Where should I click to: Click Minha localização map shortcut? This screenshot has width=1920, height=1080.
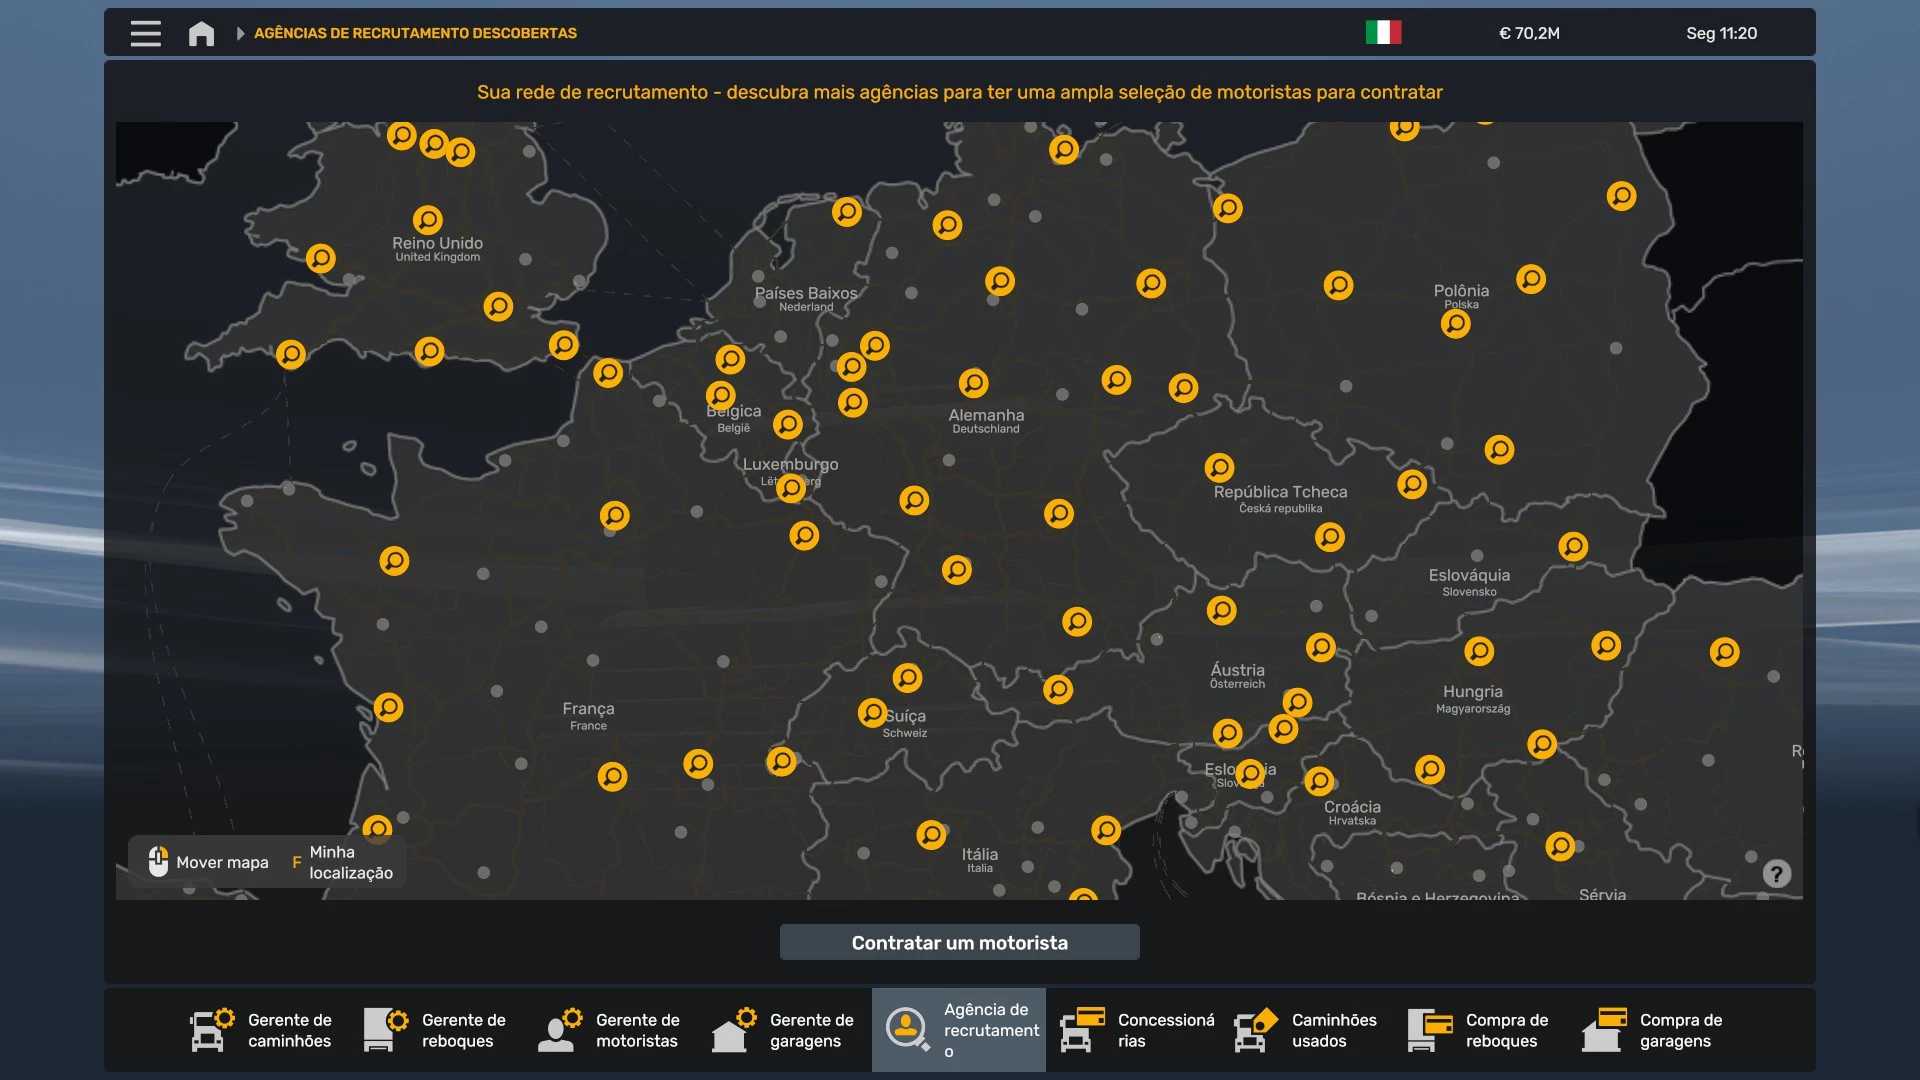(x=343, y=862)
